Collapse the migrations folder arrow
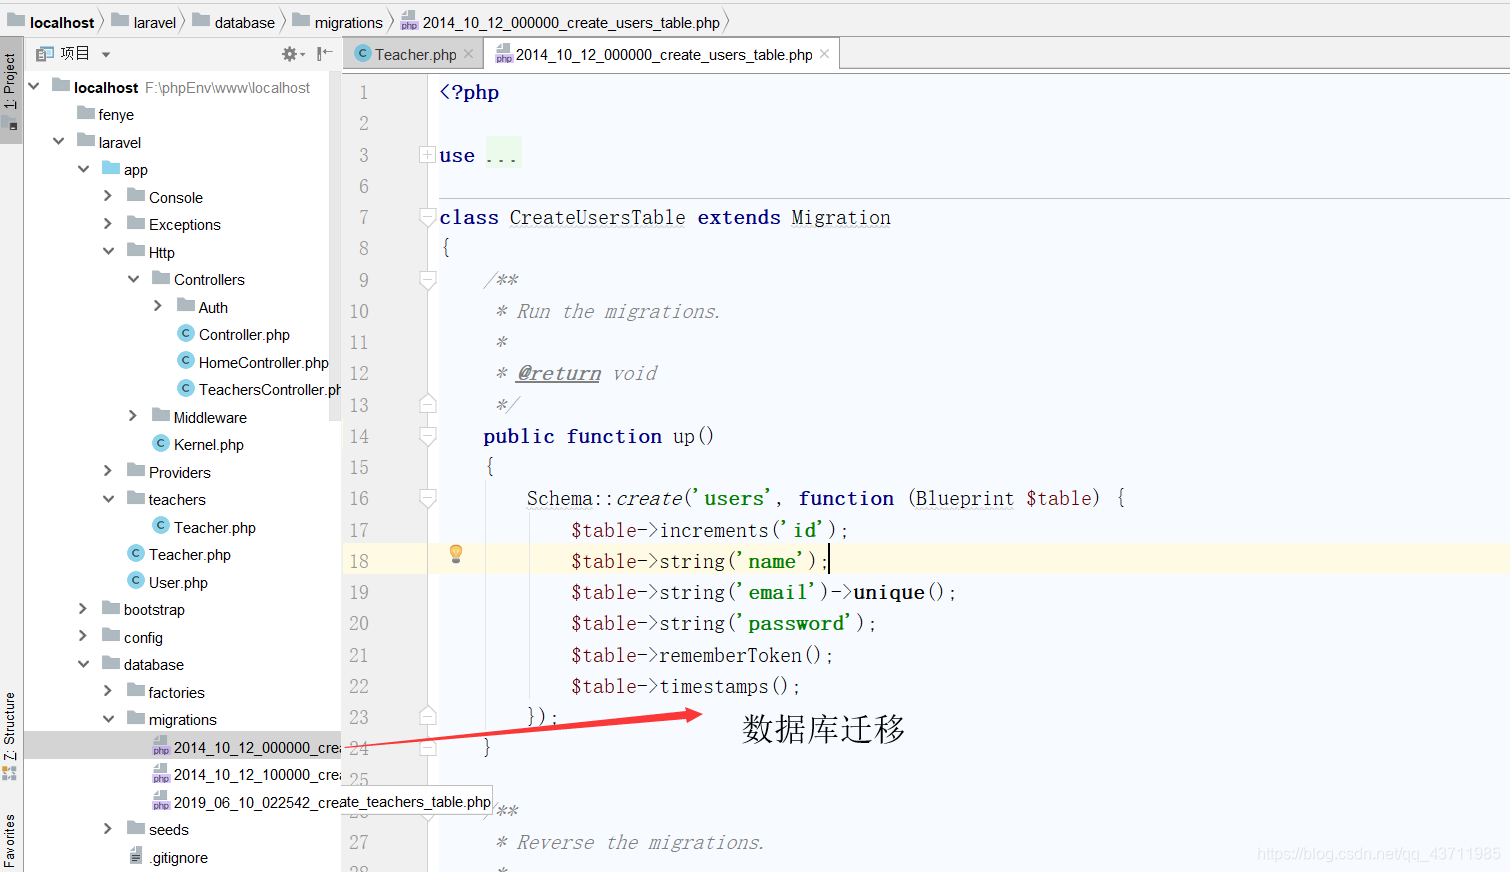The image size is (1510, 872). point(109,719)
